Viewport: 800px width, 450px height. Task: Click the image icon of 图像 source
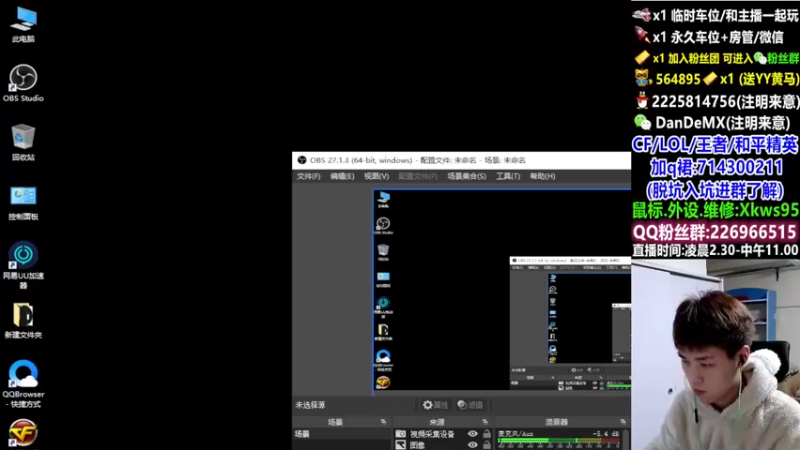point(401,445)
